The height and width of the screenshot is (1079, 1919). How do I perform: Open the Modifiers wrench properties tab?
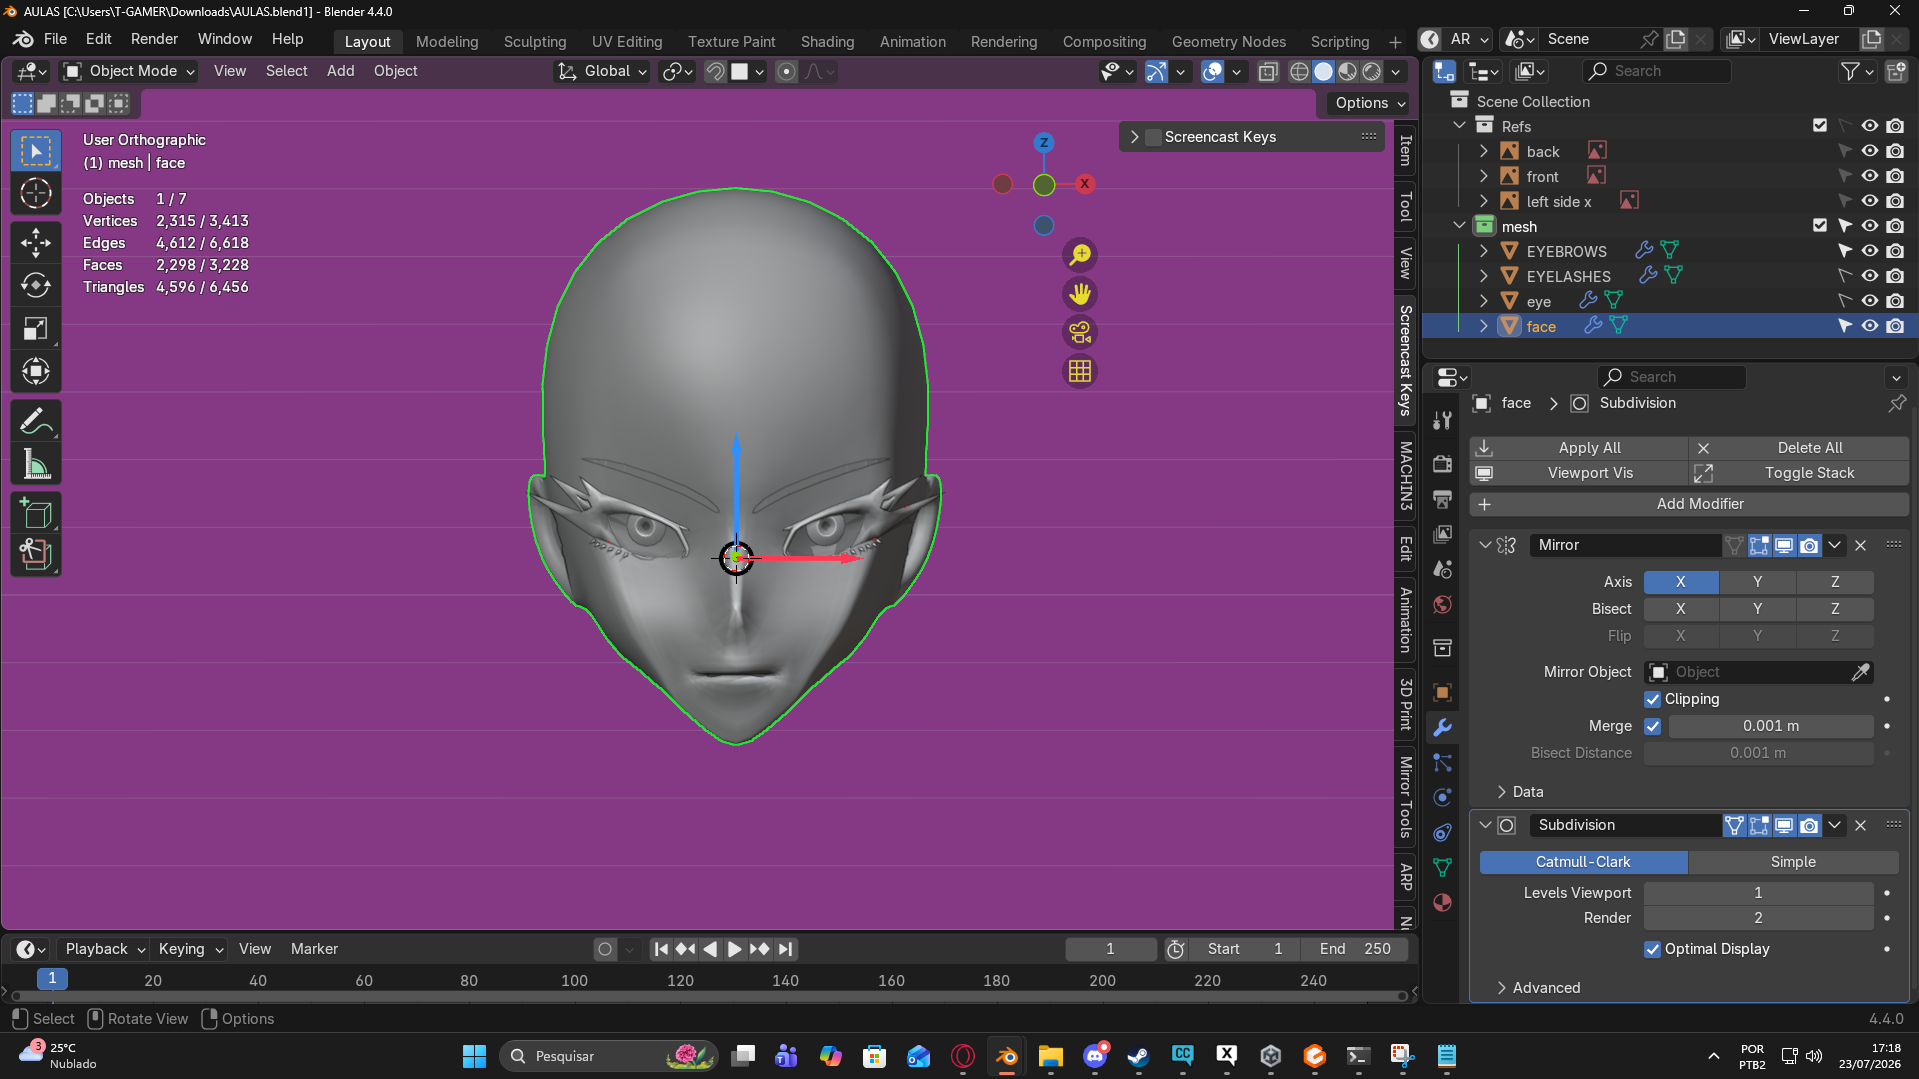1442,727
